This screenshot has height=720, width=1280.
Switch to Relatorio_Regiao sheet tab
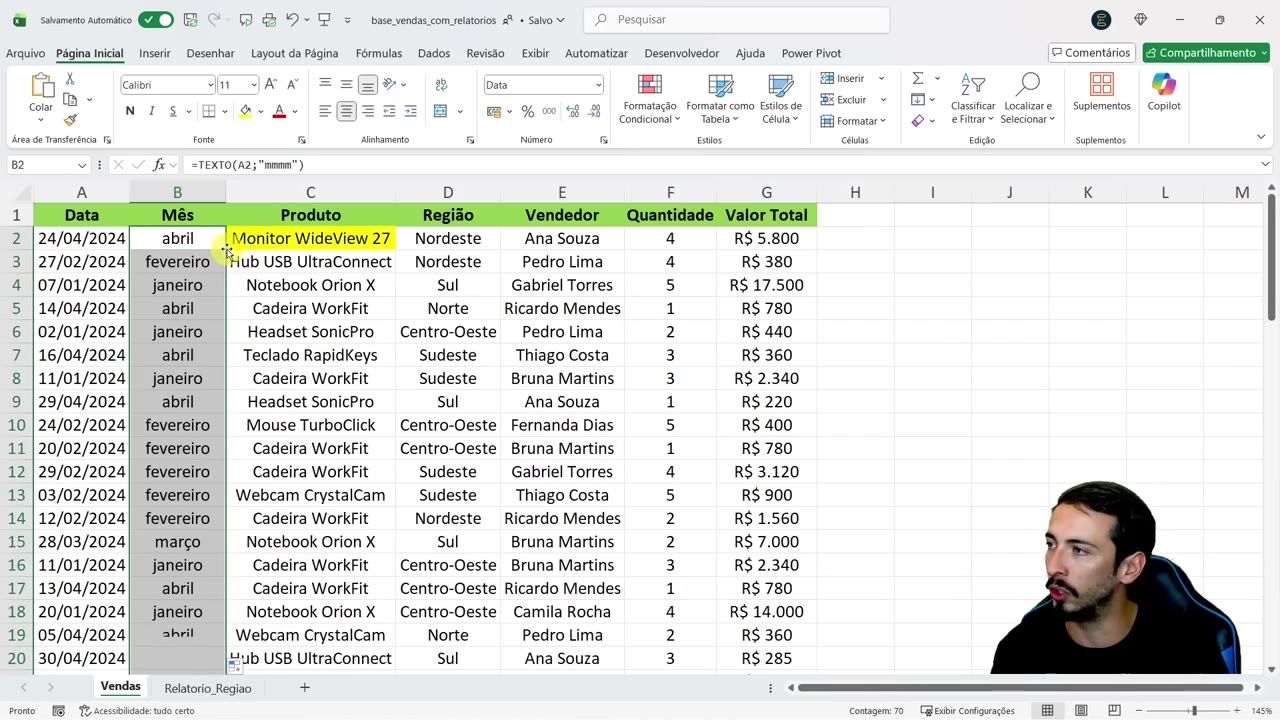click(208, 688)
